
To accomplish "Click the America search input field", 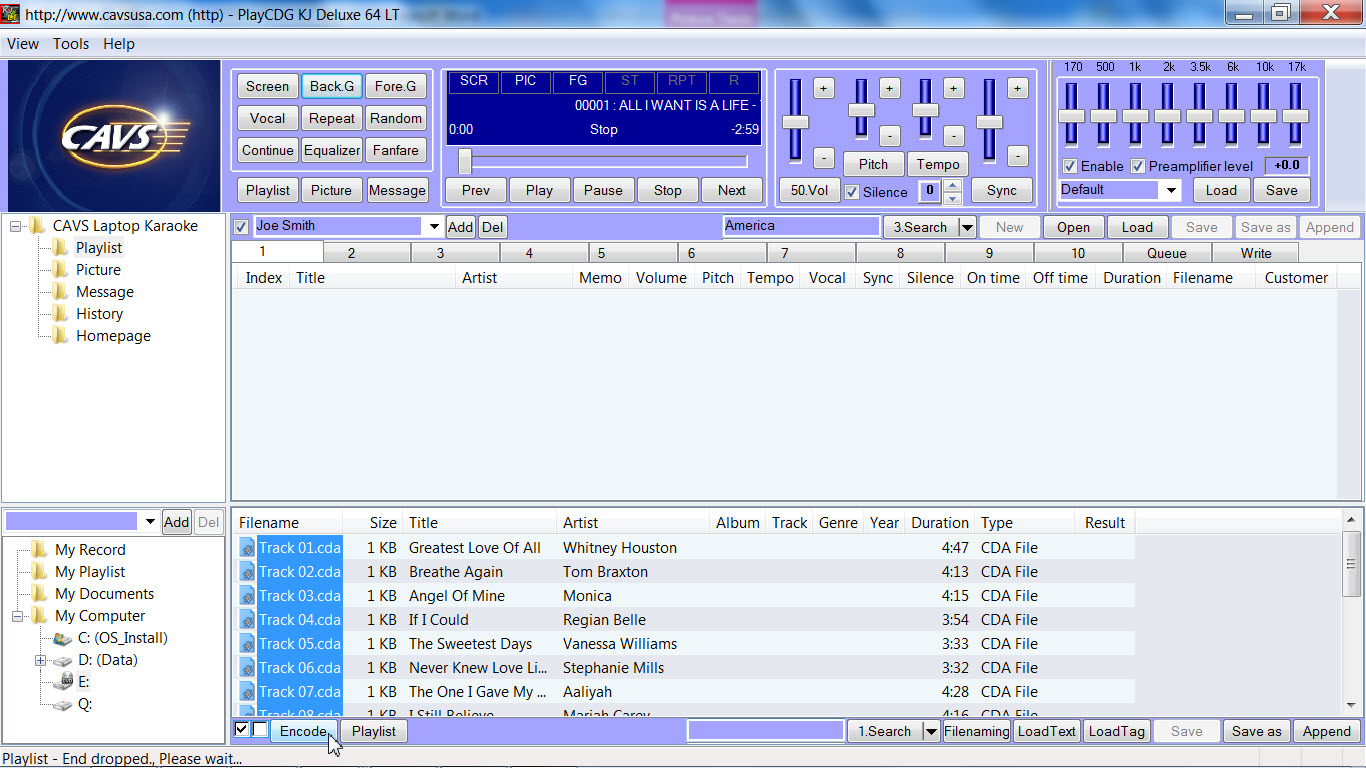I will click(x=801, y=227).
